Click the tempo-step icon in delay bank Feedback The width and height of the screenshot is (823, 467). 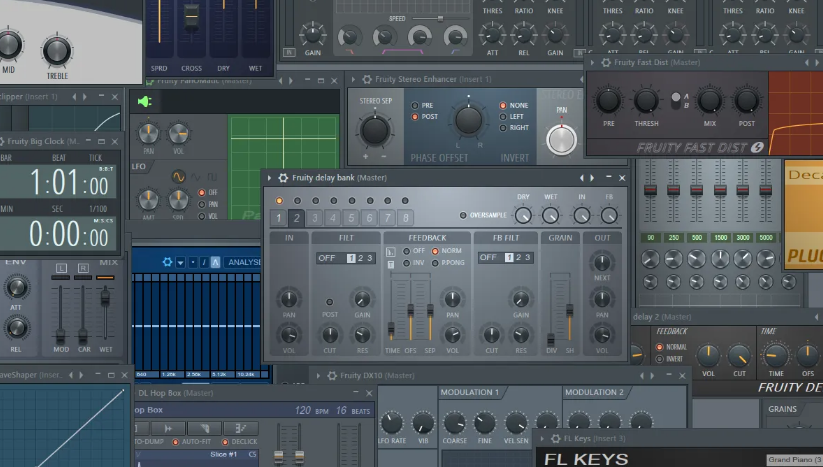coord(391,252)
